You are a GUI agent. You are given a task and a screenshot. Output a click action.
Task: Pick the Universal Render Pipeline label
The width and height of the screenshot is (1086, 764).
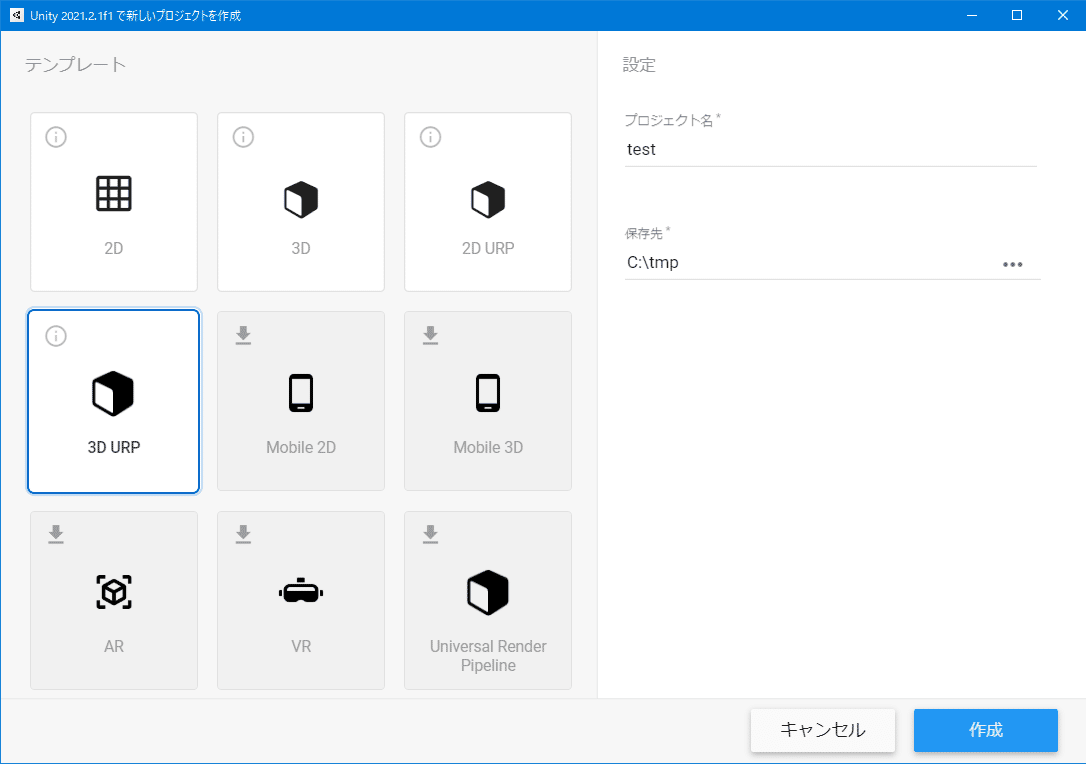pyautogui.click(x=488, y=655)
